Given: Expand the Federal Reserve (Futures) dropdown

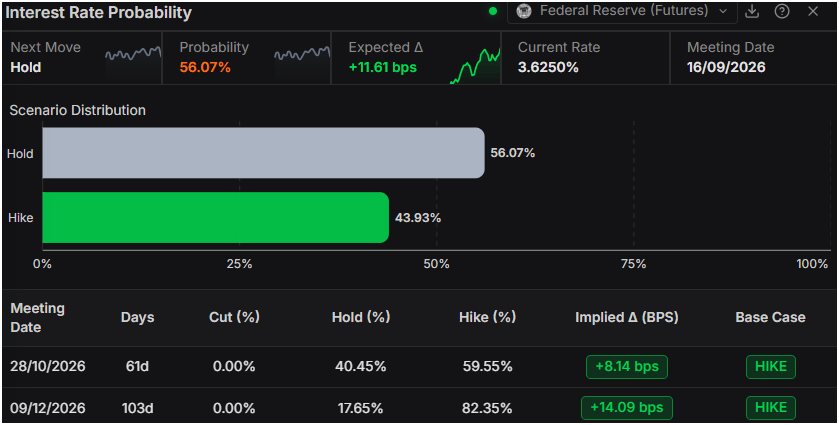Looking at the screenshot, I should (x=622, y=11).
